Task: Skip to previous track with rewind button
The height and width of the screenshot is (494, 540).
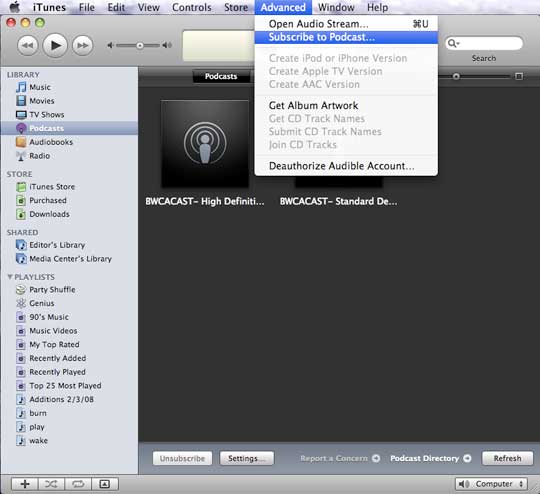Action: click(28, 45)
